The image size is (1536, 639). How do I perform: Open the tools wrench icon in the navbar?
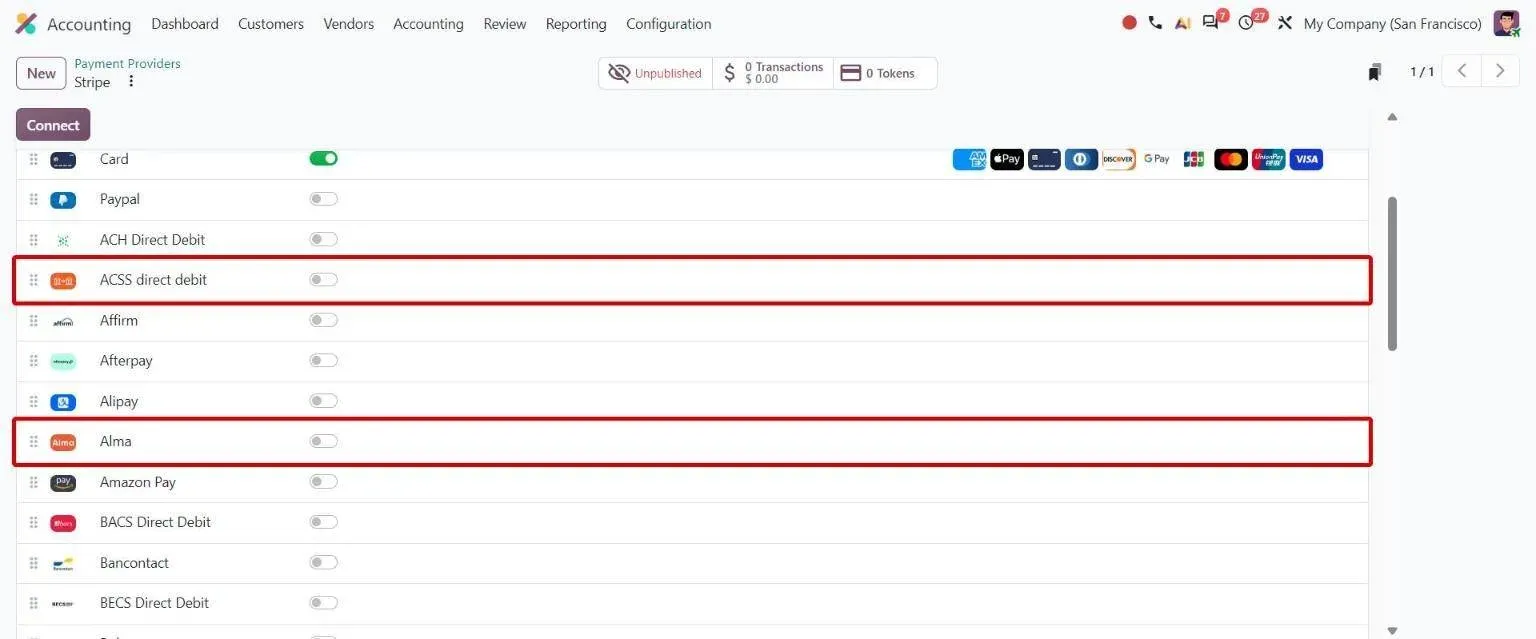1285,23
